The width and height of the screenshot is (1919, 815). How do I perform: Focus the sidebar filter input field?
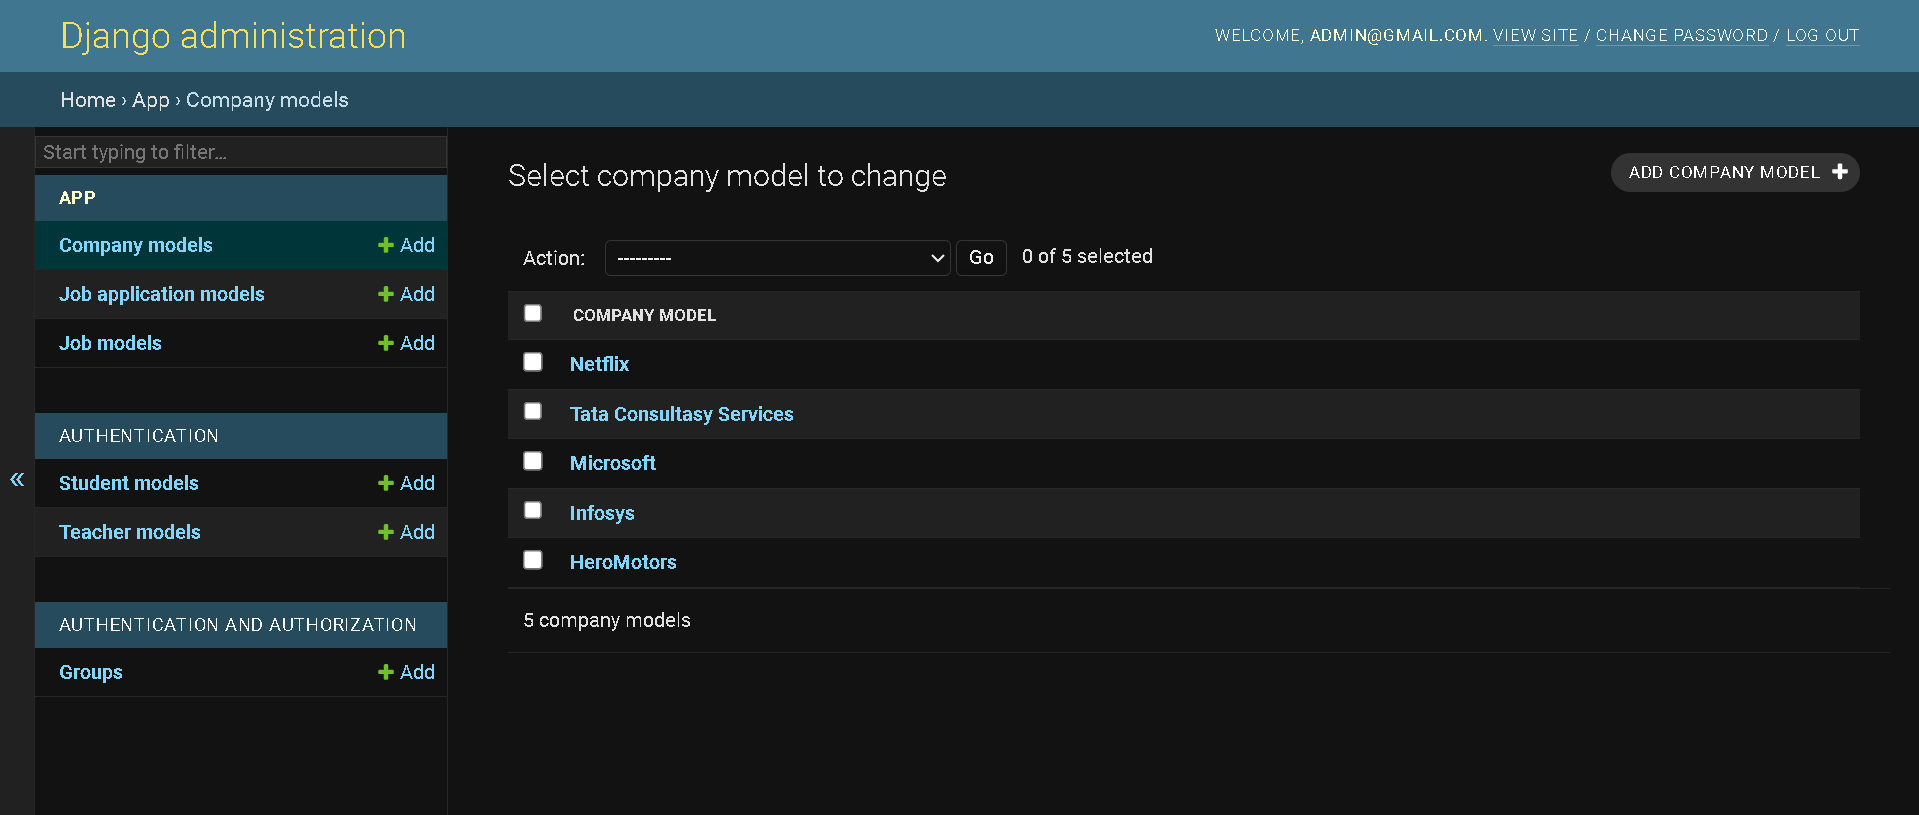coord(241,152)
